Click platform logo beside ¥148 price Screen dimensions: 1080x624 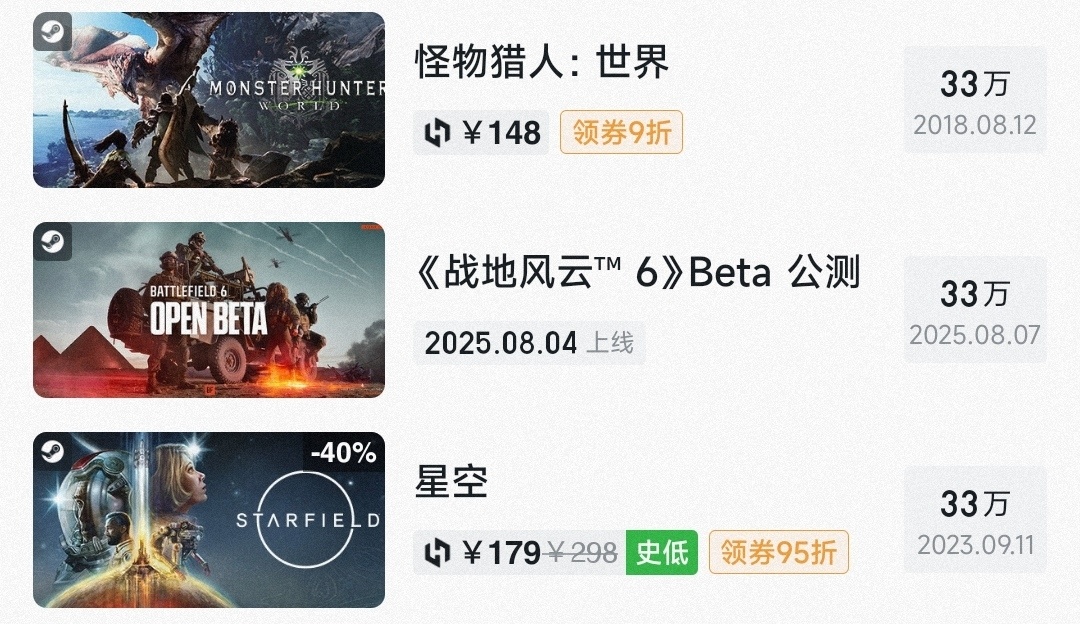click(x=437, y=133)
